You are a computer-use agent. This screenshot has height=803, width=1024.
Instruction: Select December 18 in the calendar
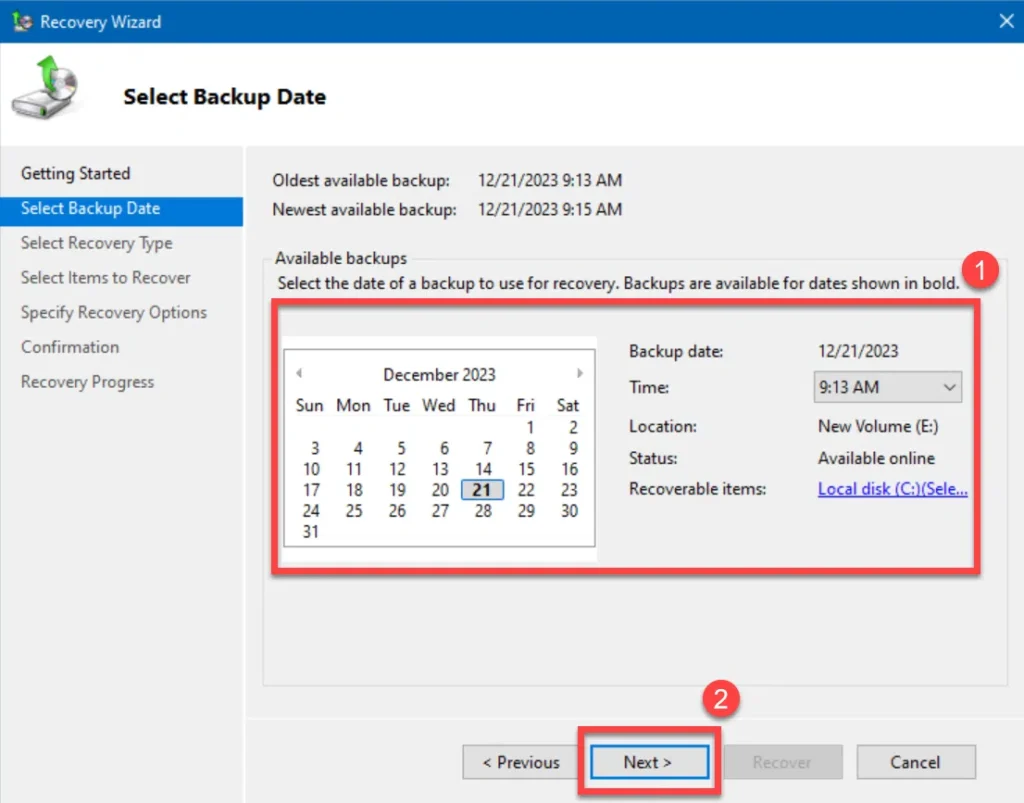[x=354, y=490]
